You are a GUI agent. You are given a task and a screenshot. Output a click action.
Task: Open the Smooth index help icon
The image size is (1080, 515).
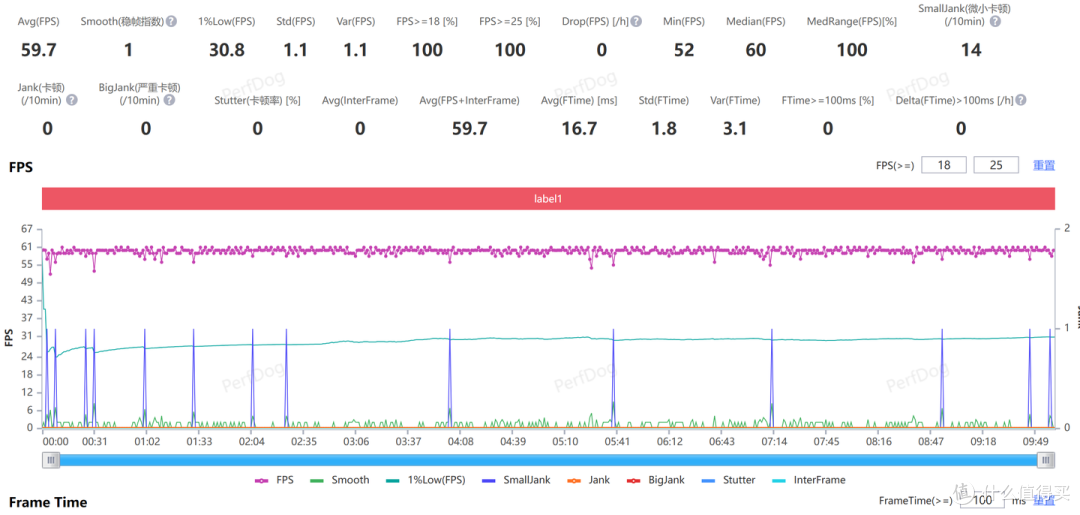[x=172, y=21]
